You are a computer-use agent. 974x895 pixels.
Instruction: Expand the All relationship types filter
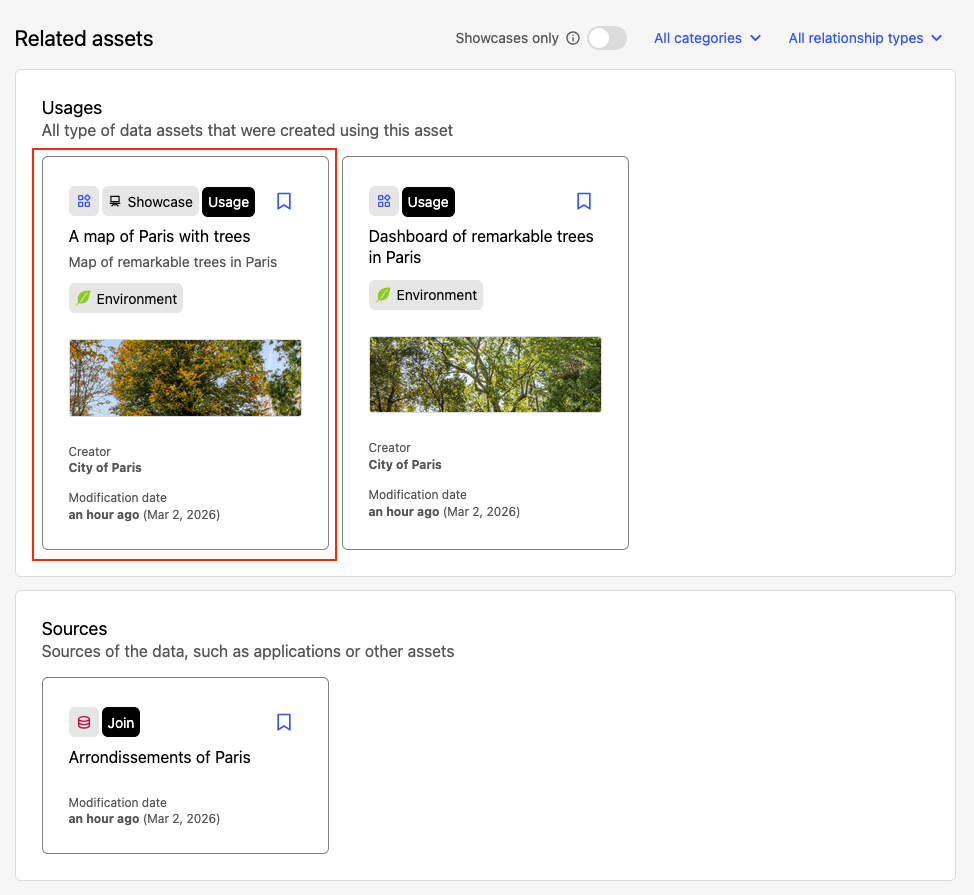tap(865, 38)
